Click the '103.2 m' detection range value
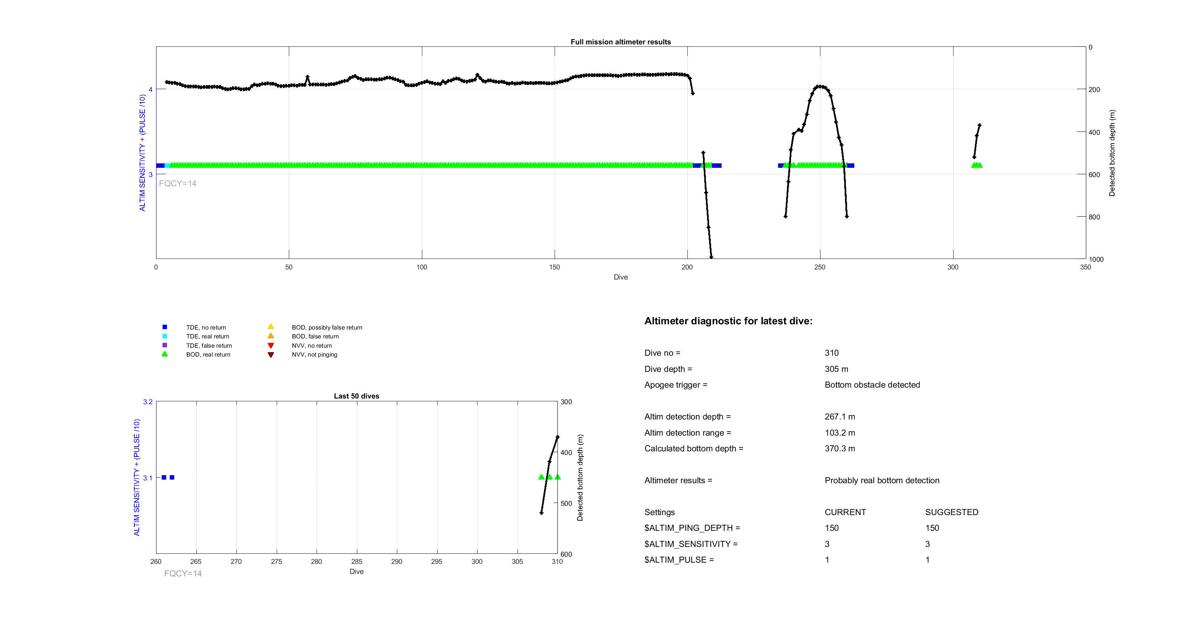The height and width of the screenshot is (622, 1200). pyautogui.click(x=840, y=433)
